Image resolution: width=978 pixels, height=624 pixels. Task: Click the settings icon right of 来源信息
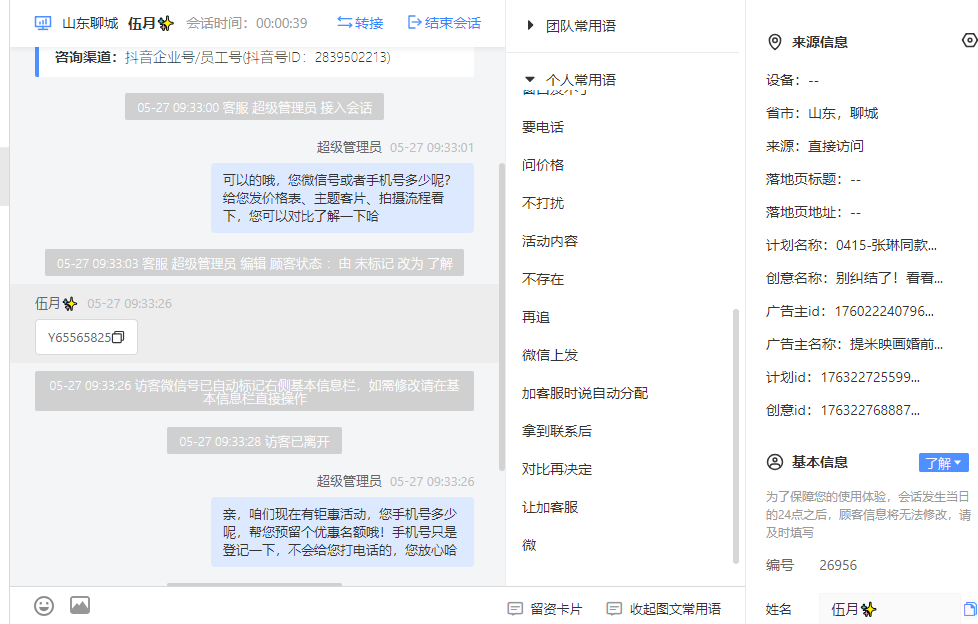[970, 41]
